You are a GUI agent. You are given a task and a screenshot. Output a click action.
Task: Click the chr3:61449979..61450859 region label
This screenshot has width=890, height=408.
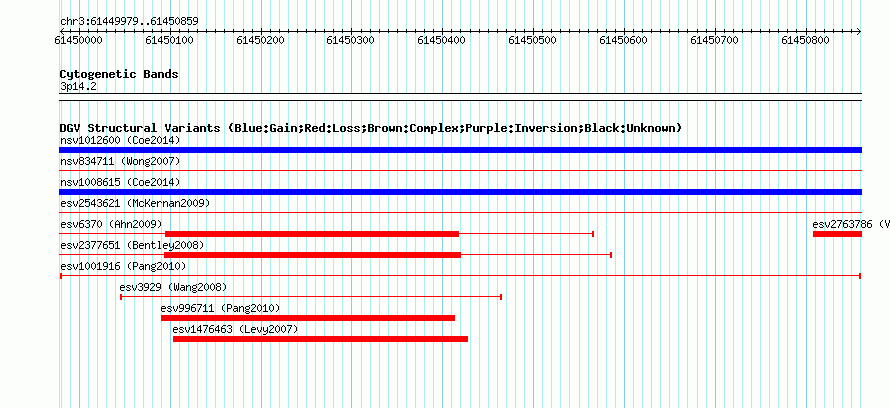click(129, 22)
